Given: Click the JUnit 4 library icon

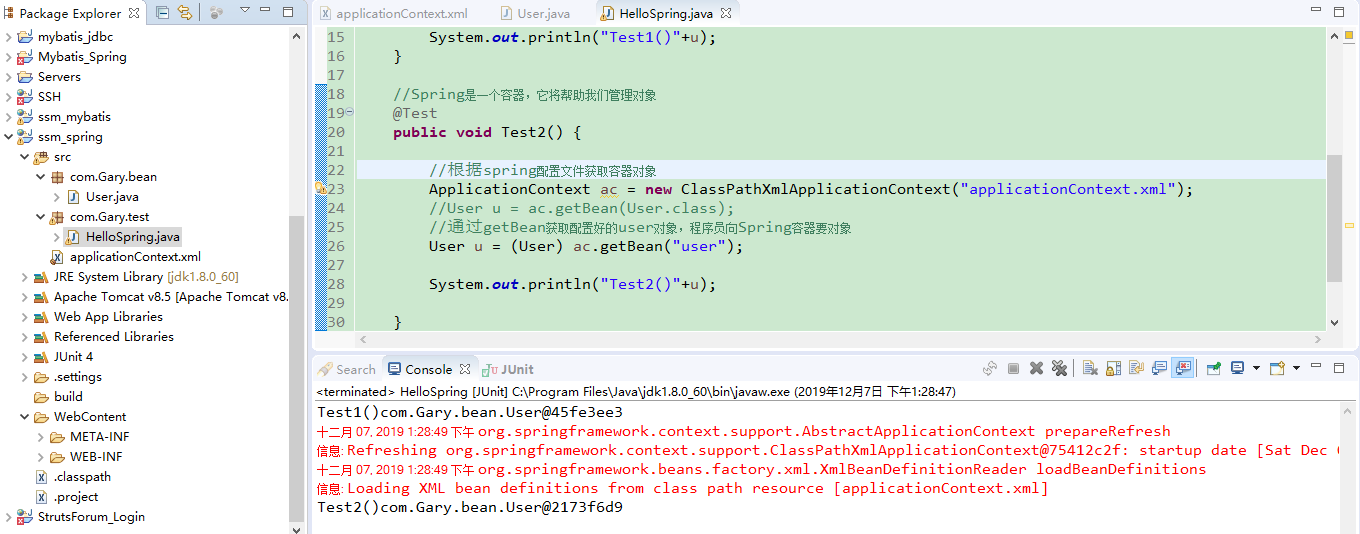Looking at the screenshot, I should [41, 357].
